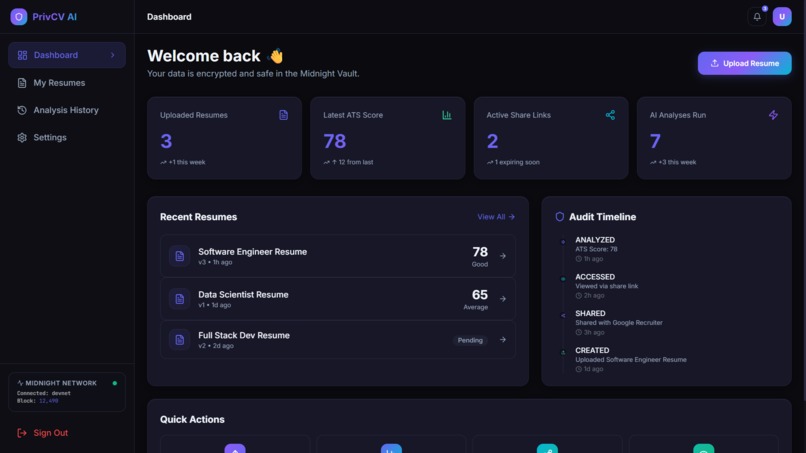Open Software Engineer Resume via its arrow
This screenshot has width=806, height=453.
[x=503, y=256]
